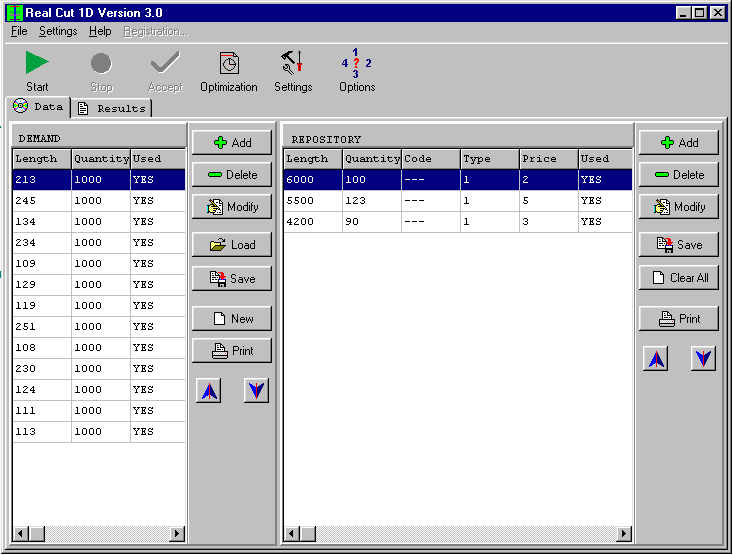733x555 pixels.
Task: Click Demand Quantity column header
Action: pos(101,159)
